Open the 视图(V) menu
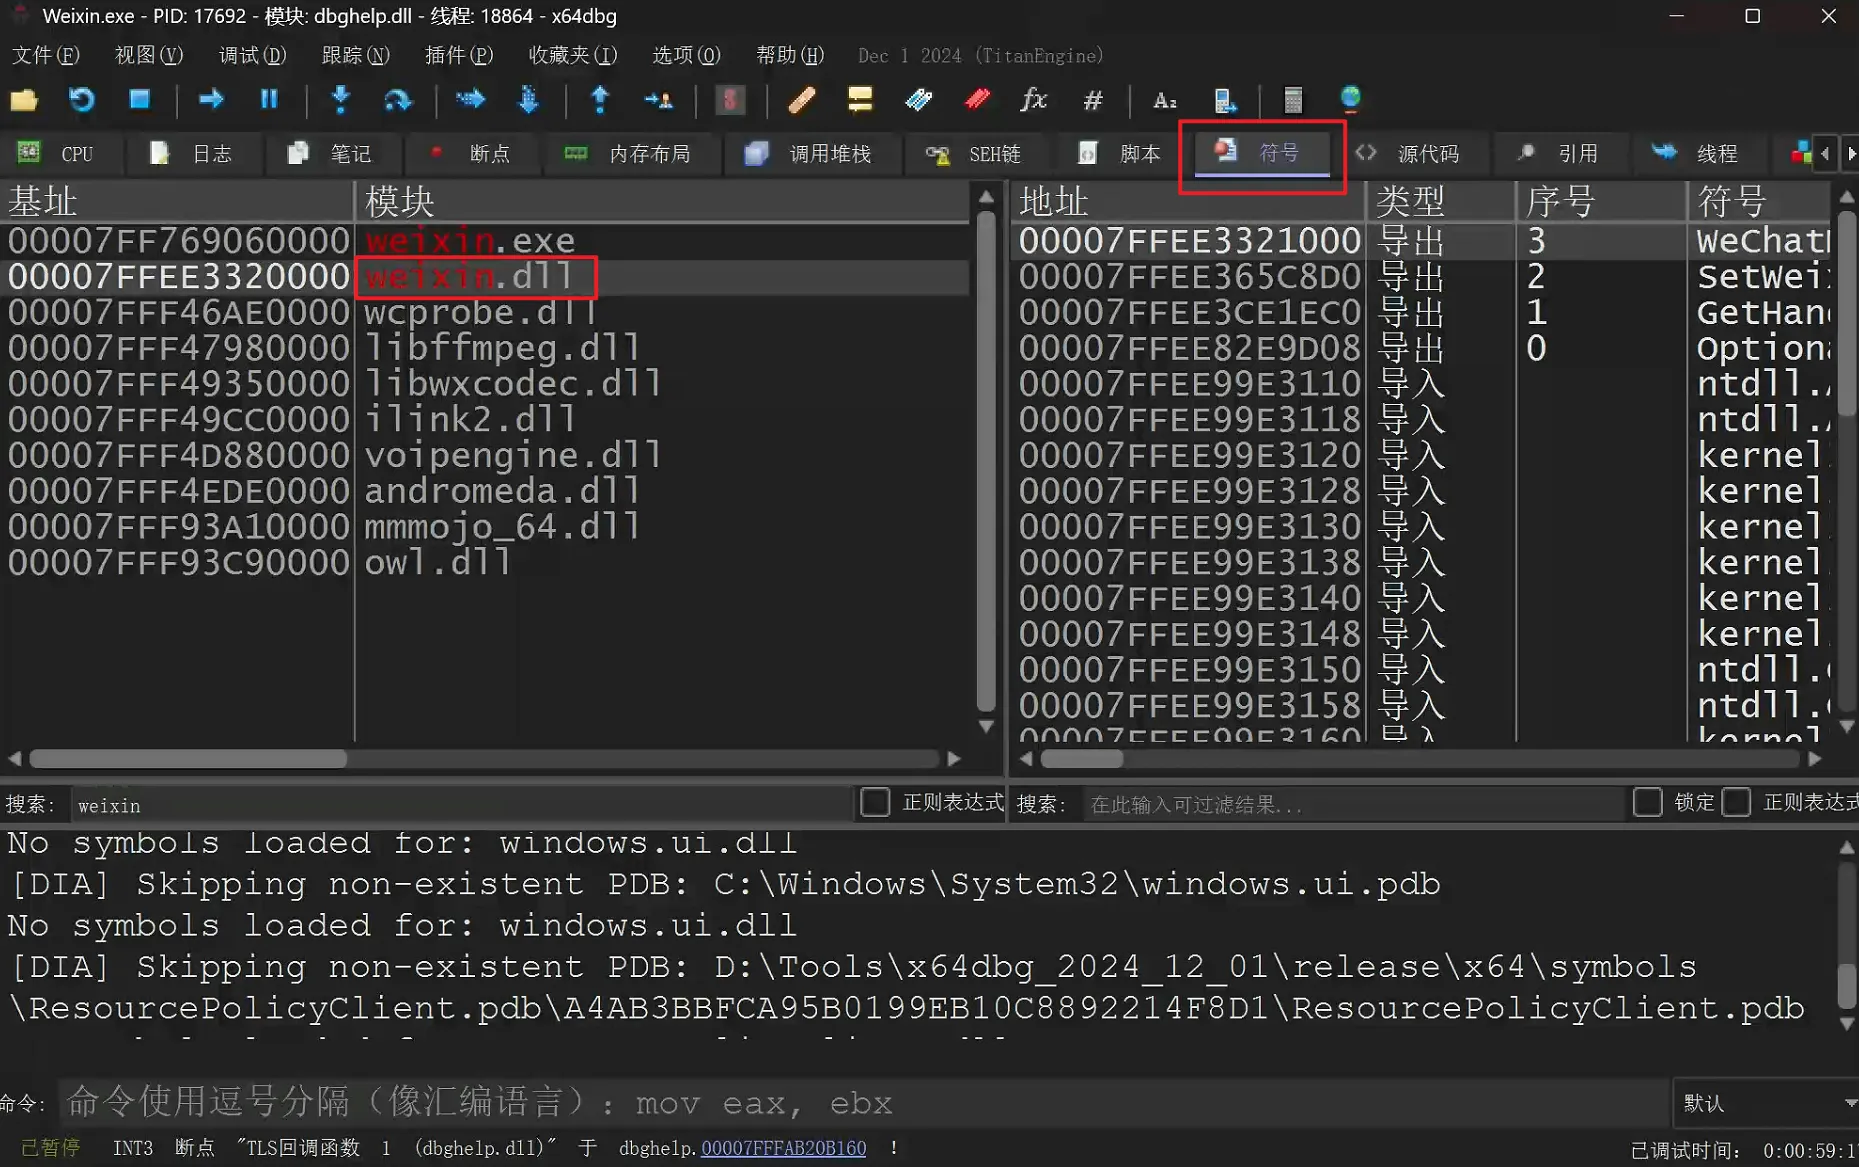 [148, 55]
